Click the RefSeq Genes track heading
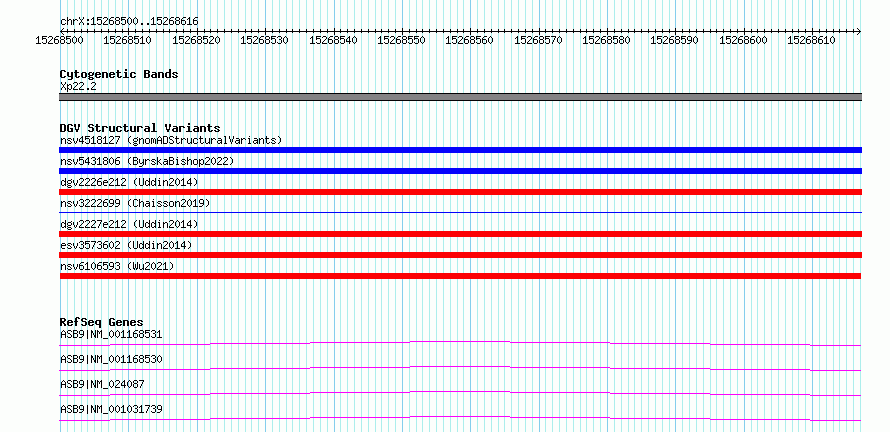This screenshot has width=890, height=432. tap(102, 322)
